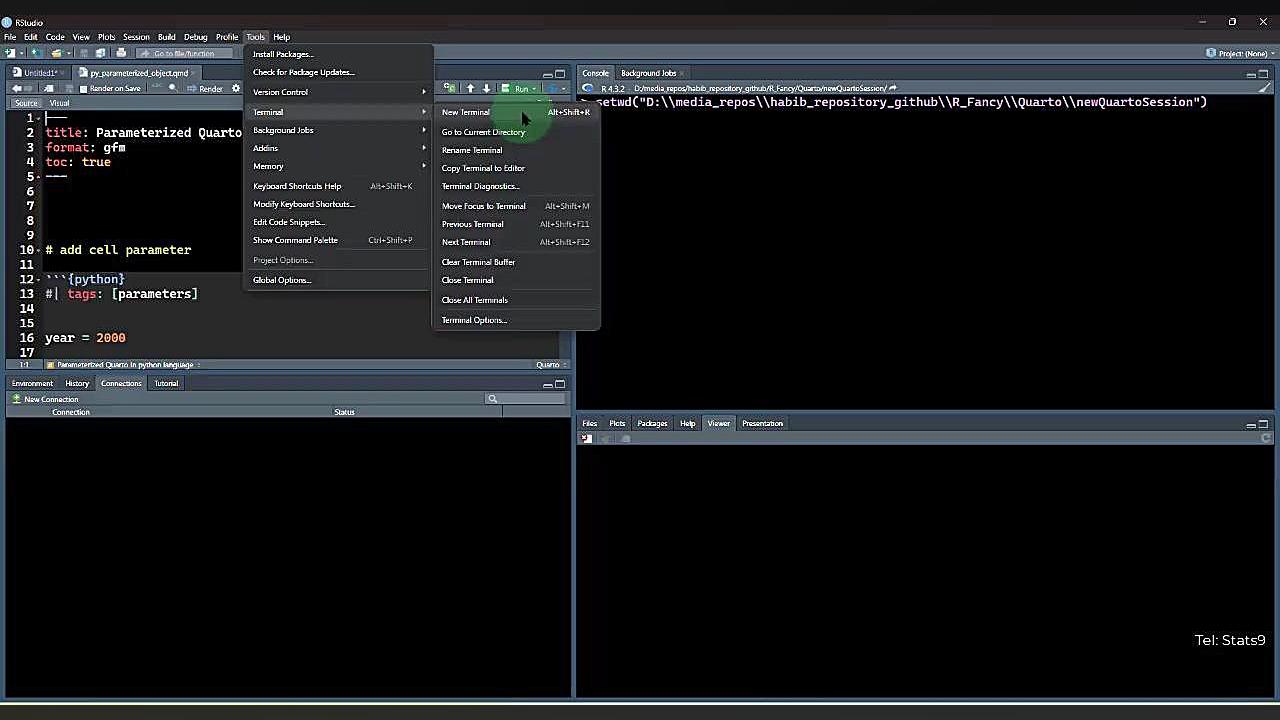The height and width of the screenshot is (720, 1280).
Task: Open Terminal Diagnostics
Action: (516, 186)
